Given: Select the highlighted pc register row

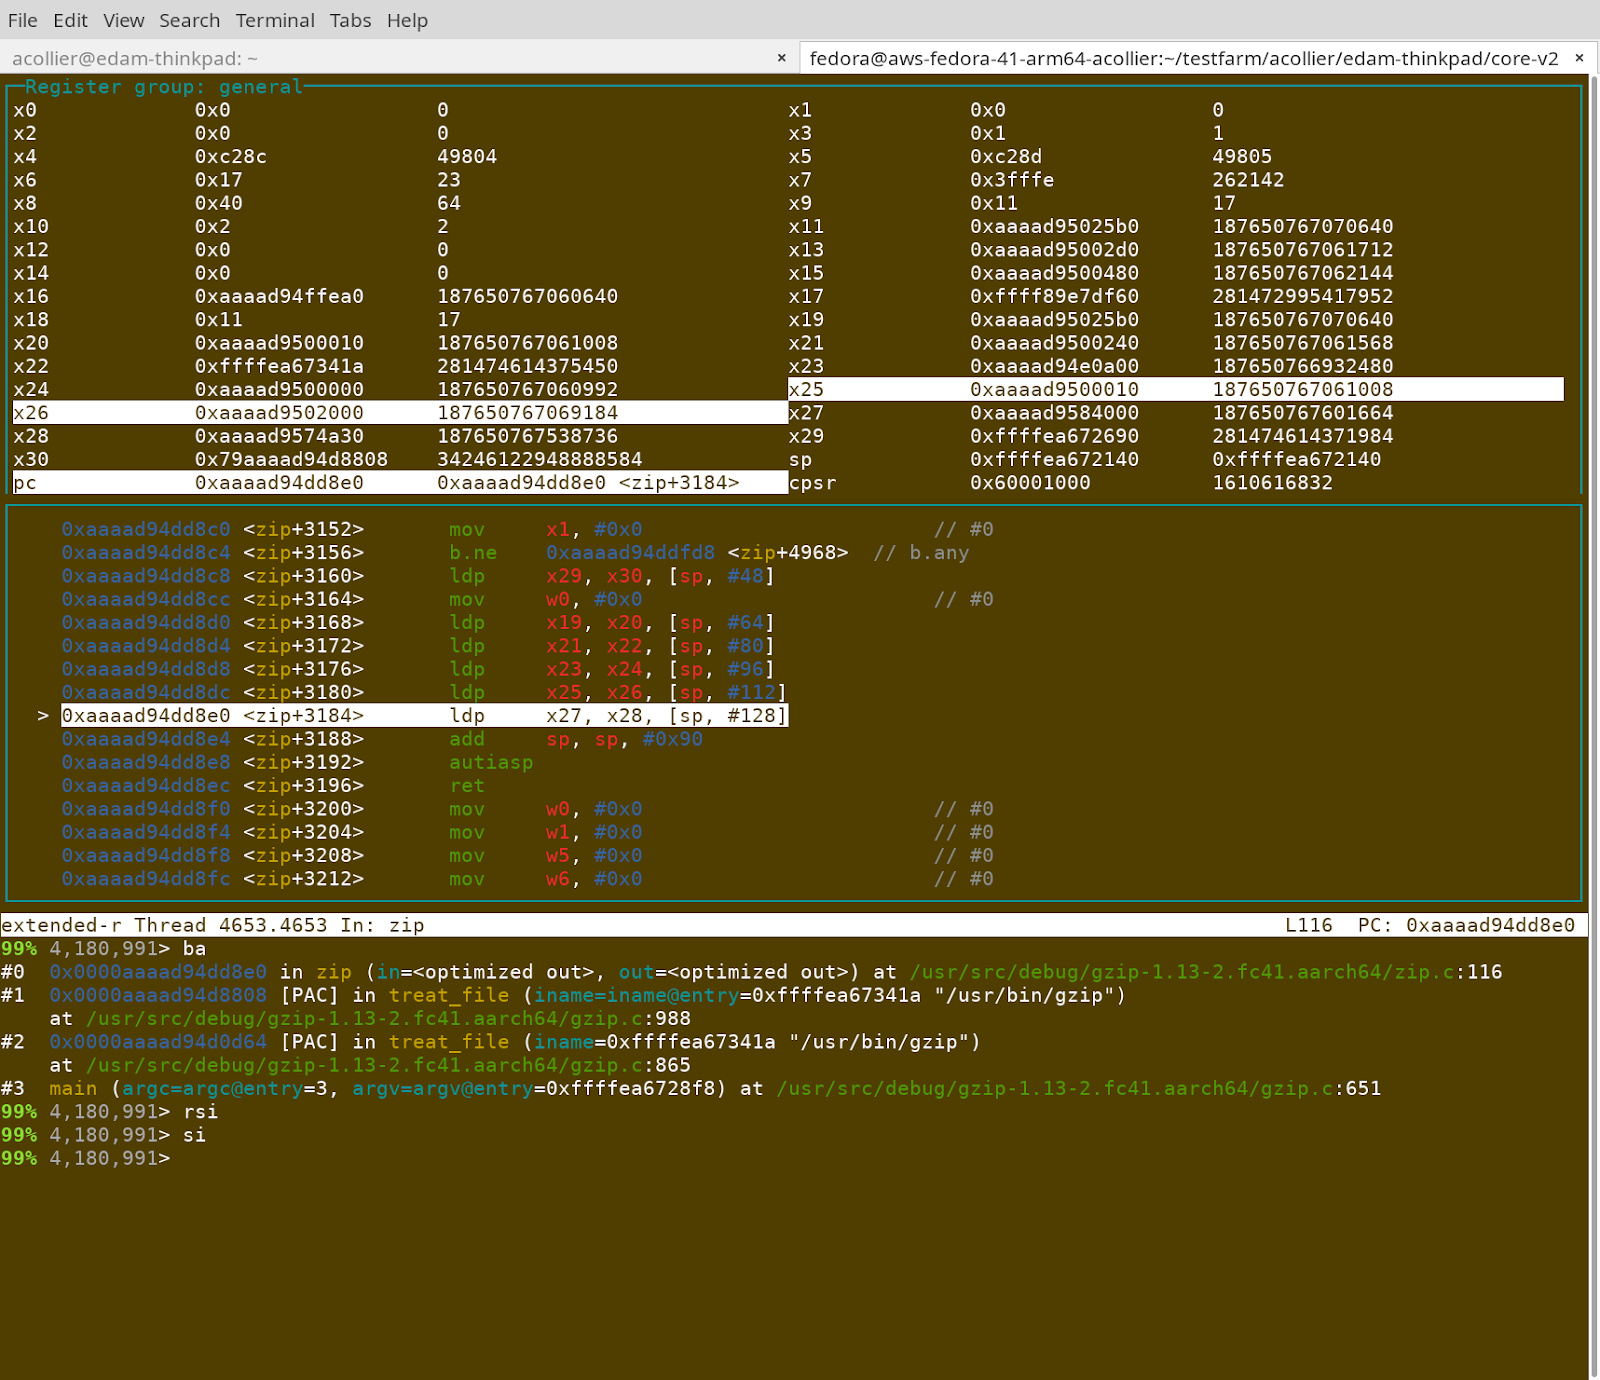Looking at the screenshot, I should (400, 482).
